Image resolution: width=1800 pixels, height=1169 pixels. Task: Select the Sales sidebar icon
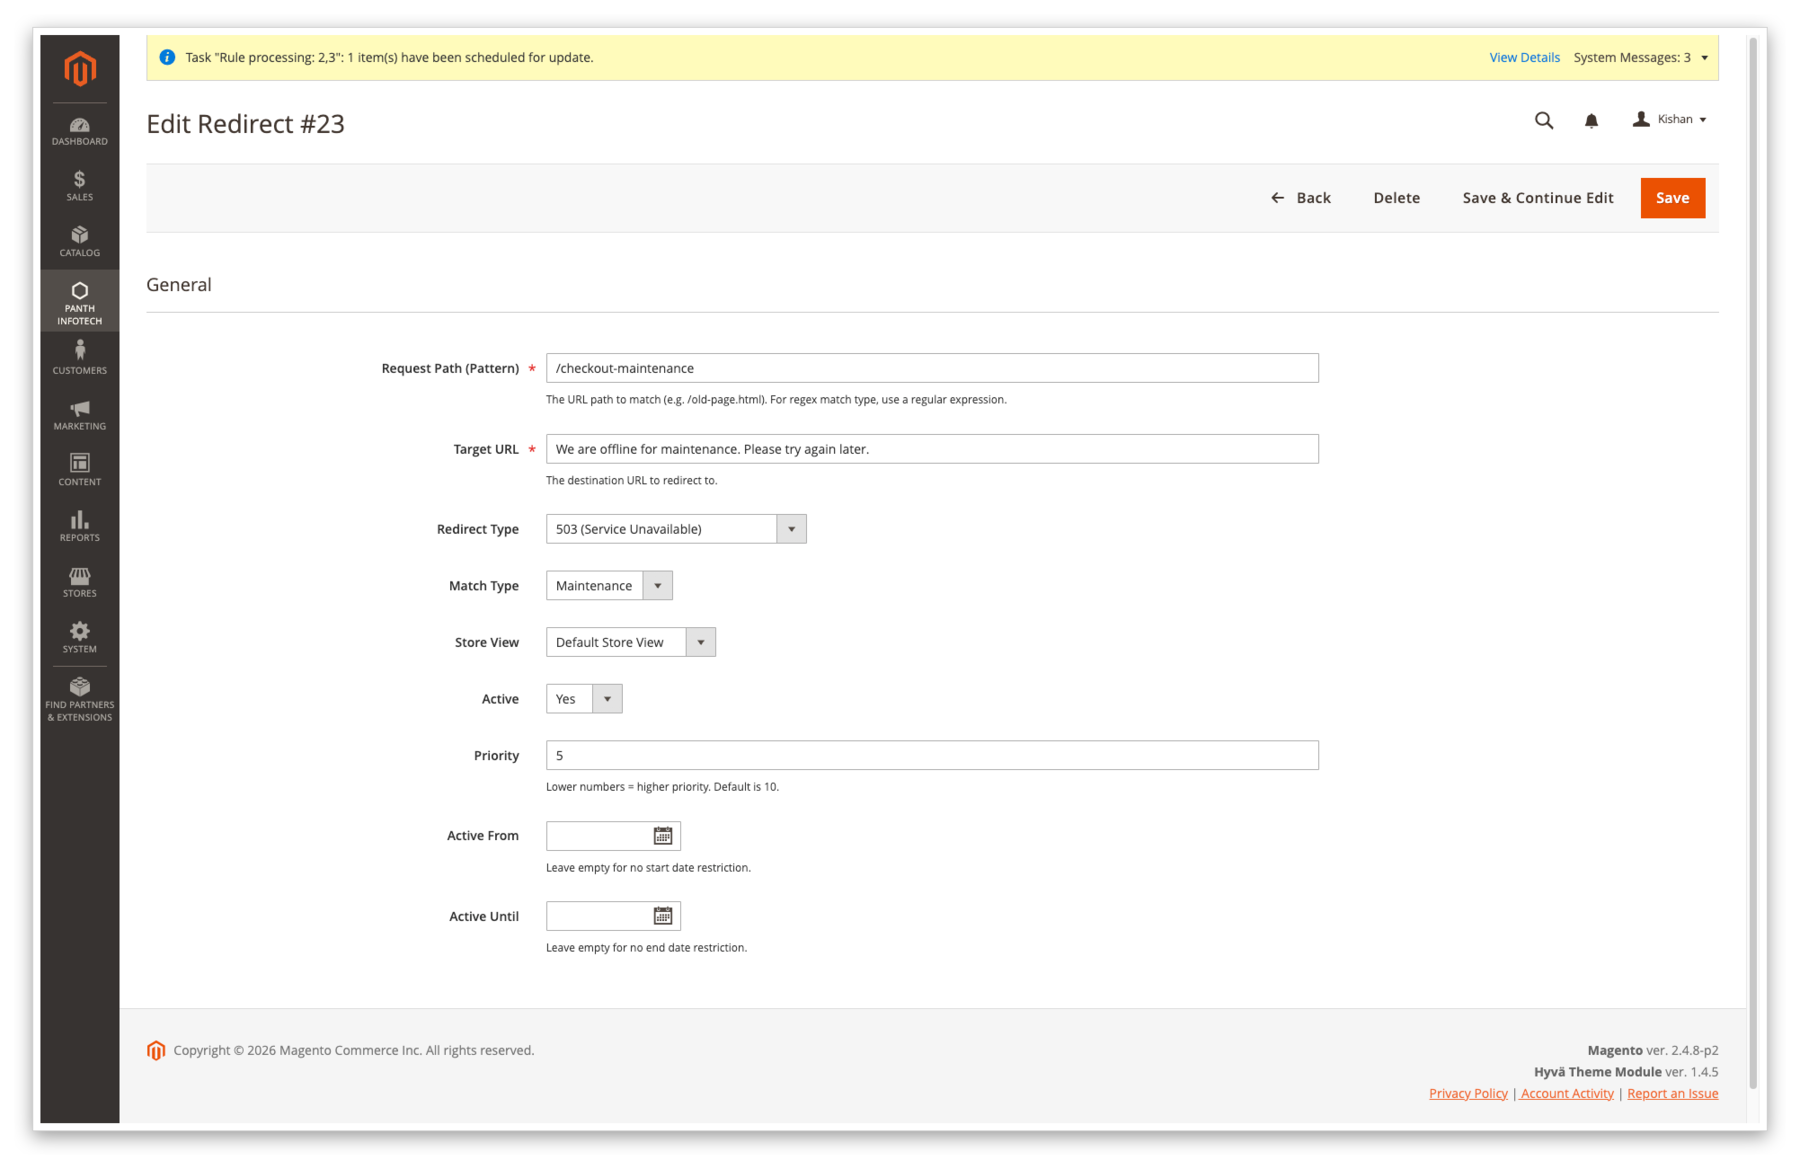(x=79, y=186)
